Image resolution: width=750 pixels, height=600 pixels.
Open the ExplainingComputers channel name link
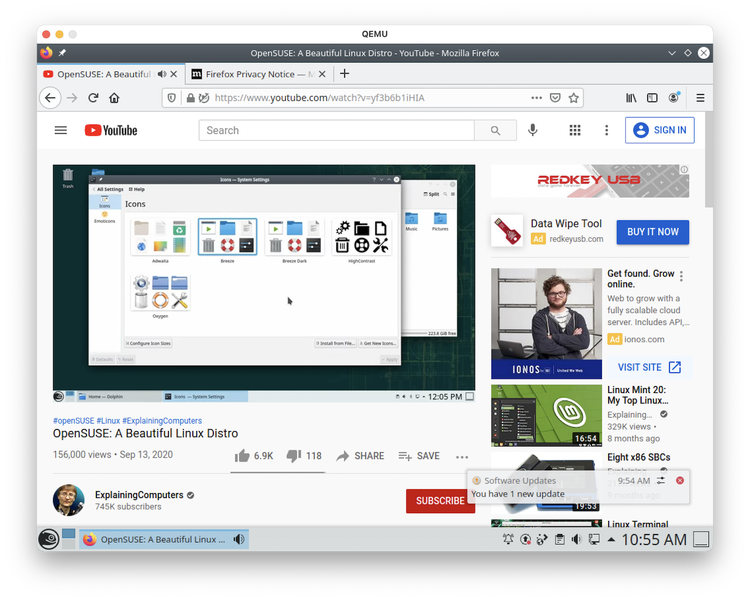[139, 495]
